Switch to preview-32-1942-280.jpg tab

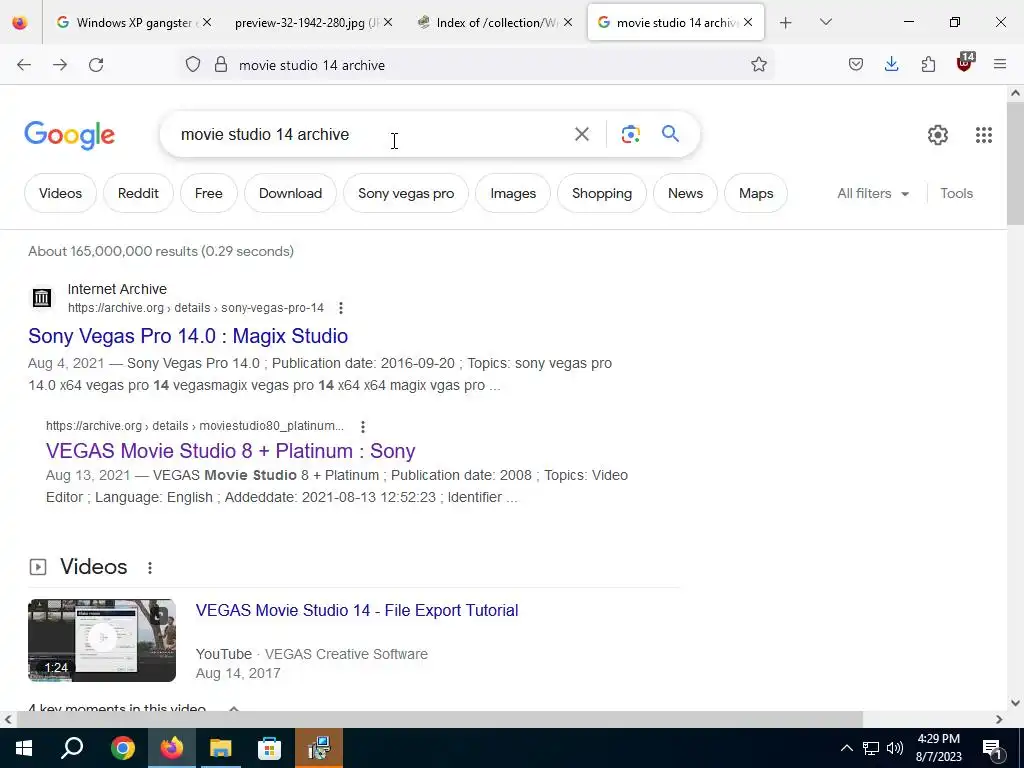(x=306, y=23)
